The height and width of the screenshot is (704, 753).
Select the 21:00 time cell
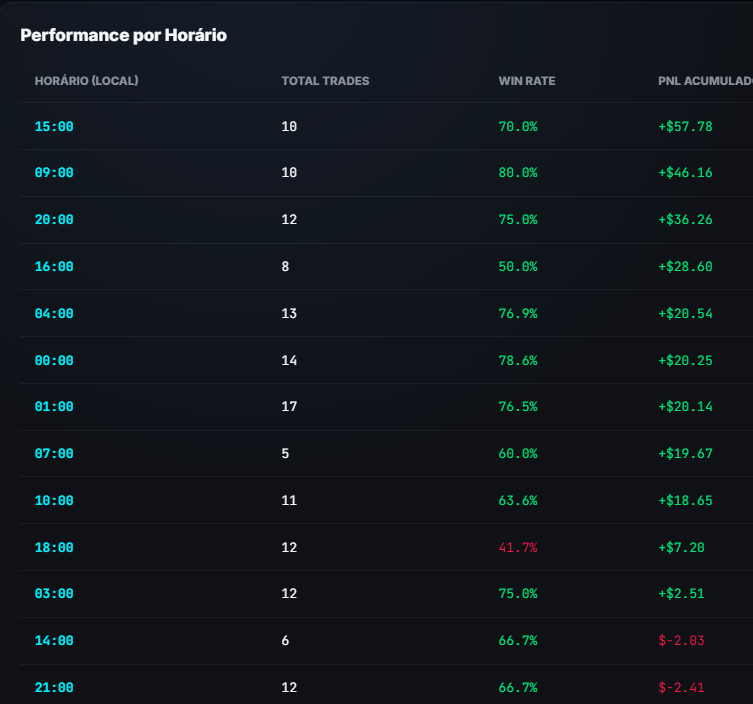click(x=54, y=689)
